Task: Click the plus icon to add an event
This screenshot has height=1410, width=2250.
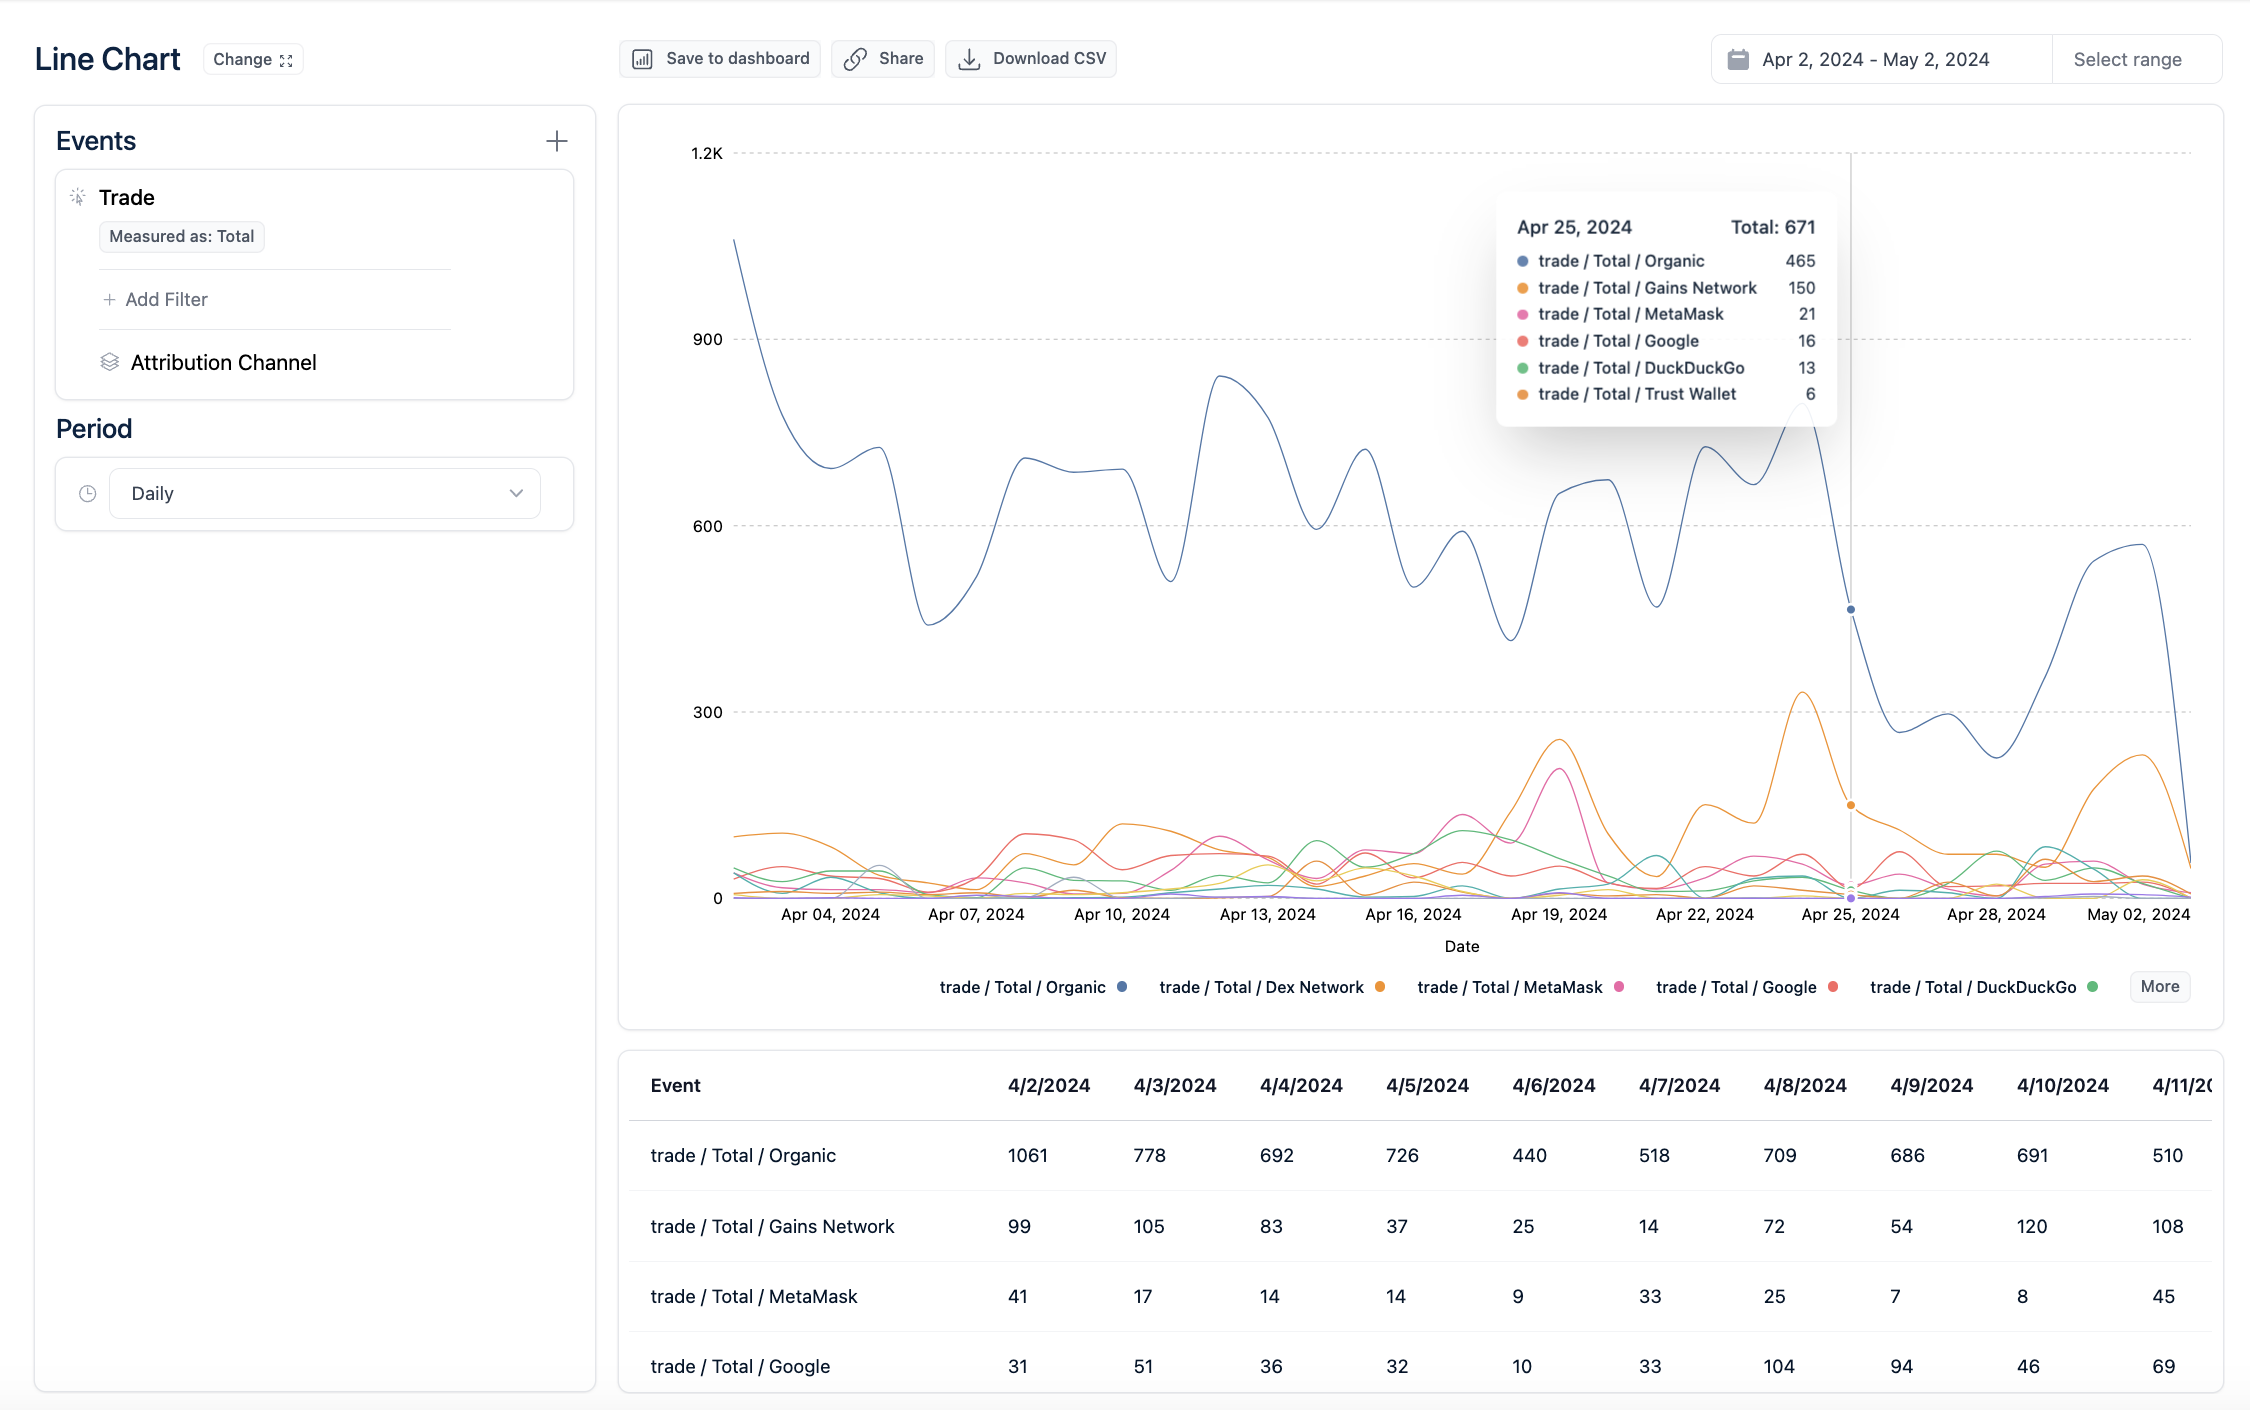Action: (x=556, y=141)
